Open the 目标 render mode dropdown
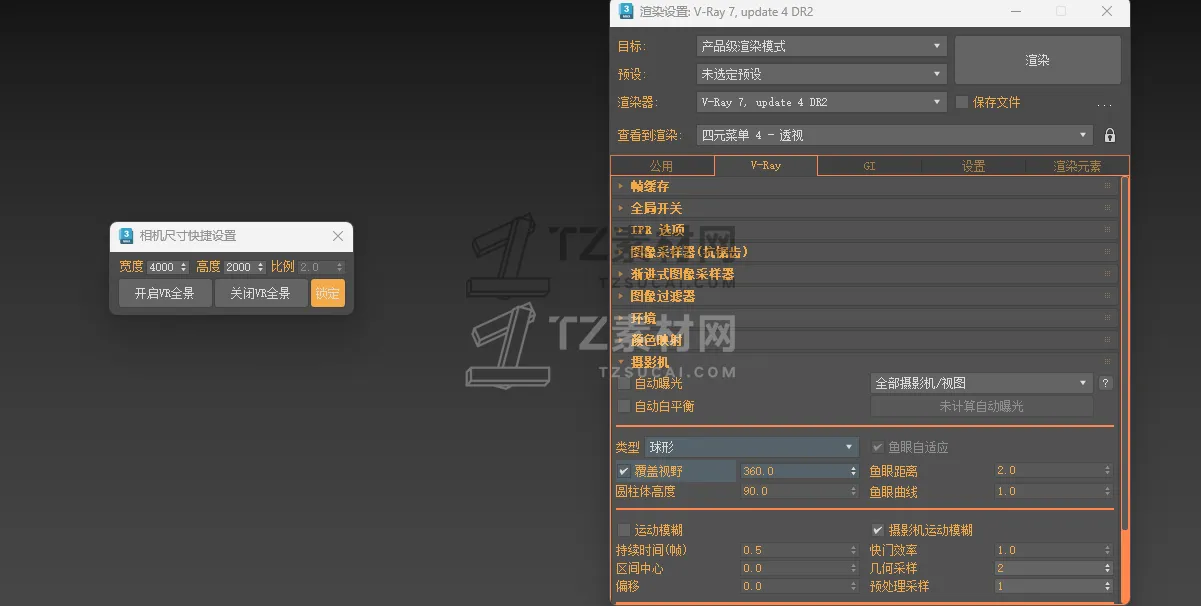 pos(821,46)
